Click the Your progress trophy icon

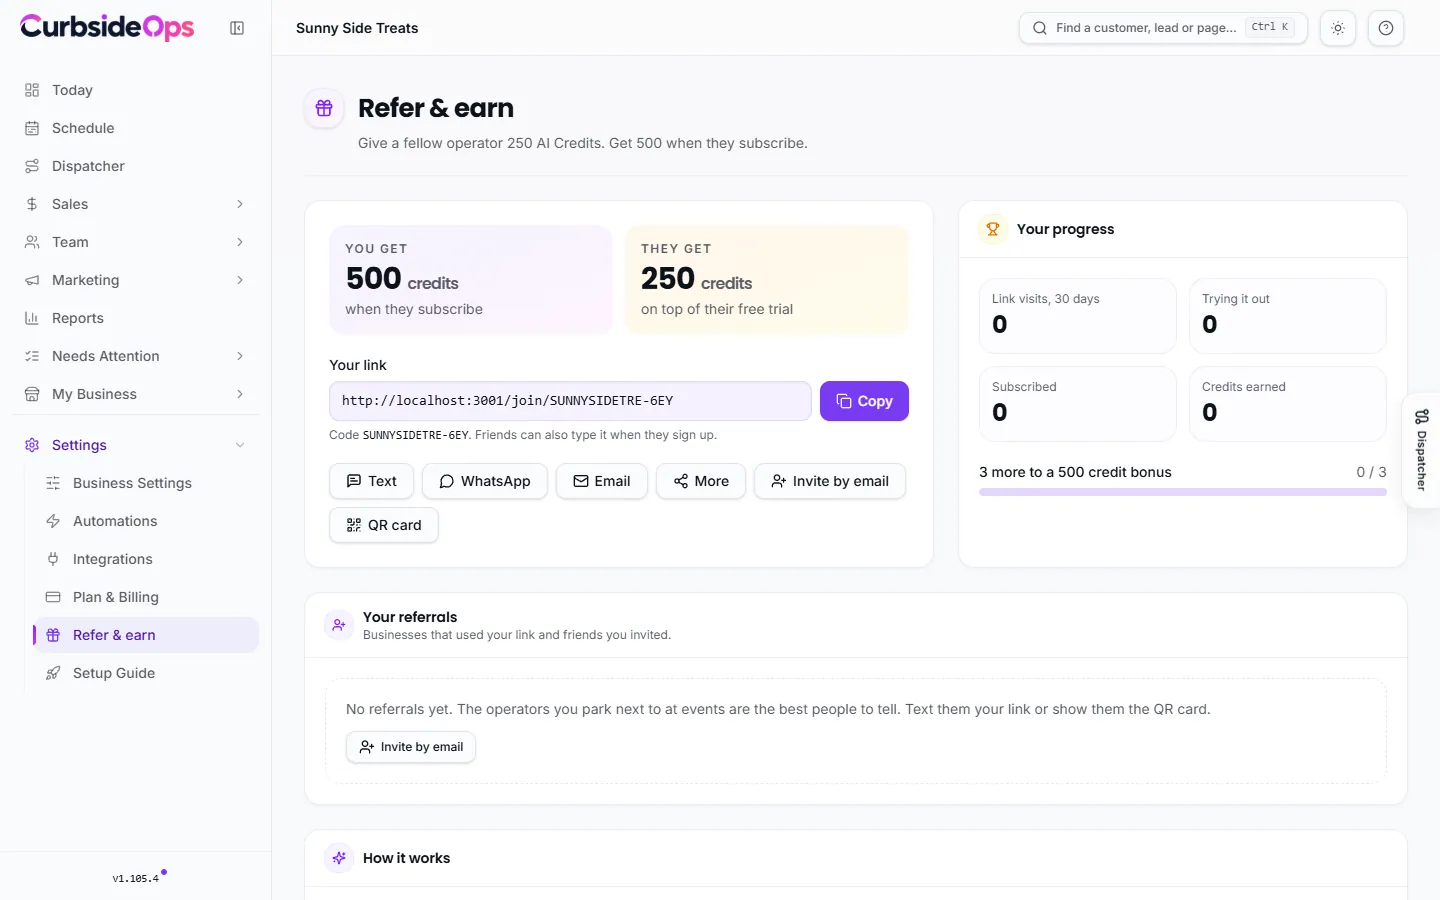click(993, 229)
